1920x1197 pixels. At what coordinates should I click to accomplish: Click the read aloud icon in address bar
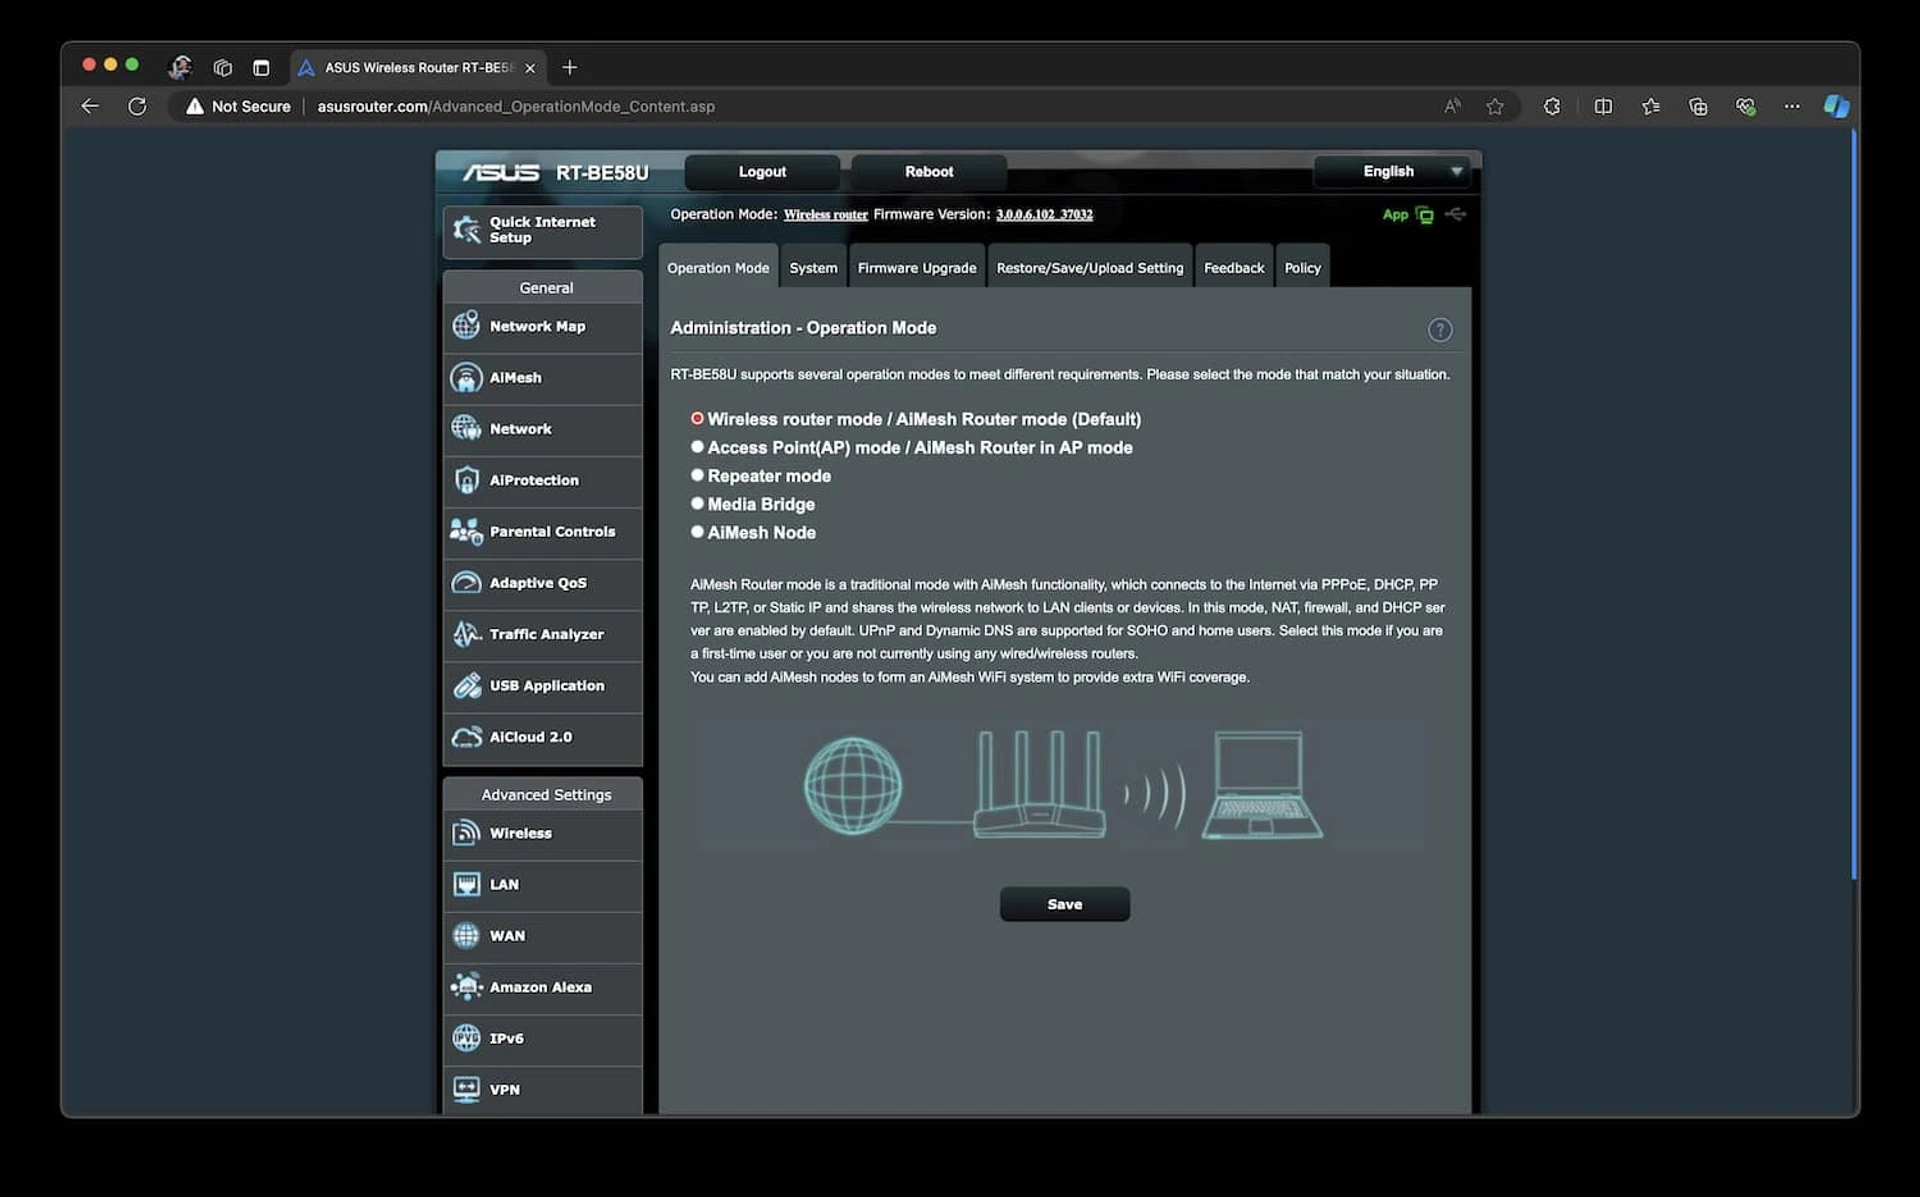(x=1452, y=106)
